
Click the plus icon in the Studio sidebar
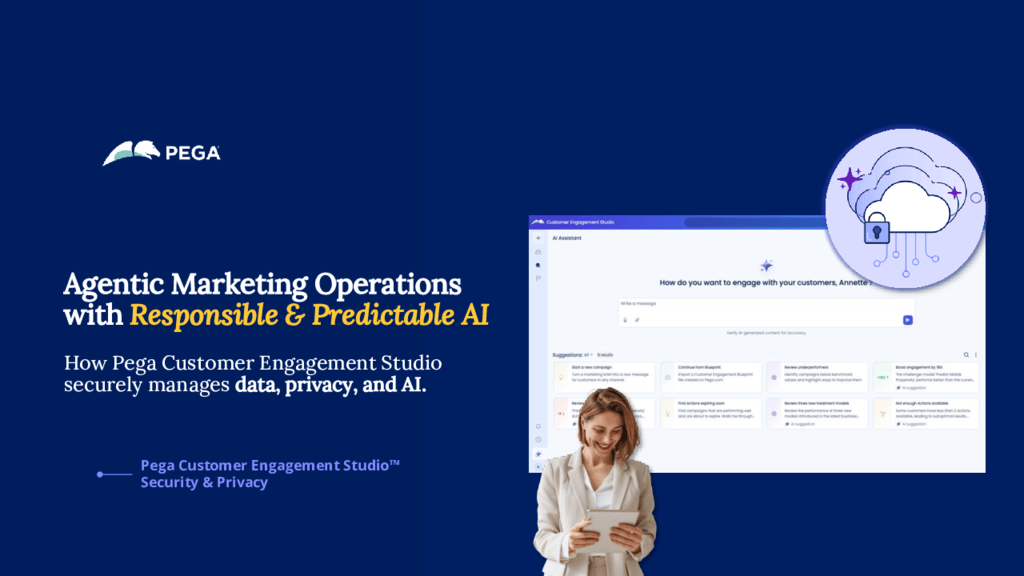click(538, 238)
